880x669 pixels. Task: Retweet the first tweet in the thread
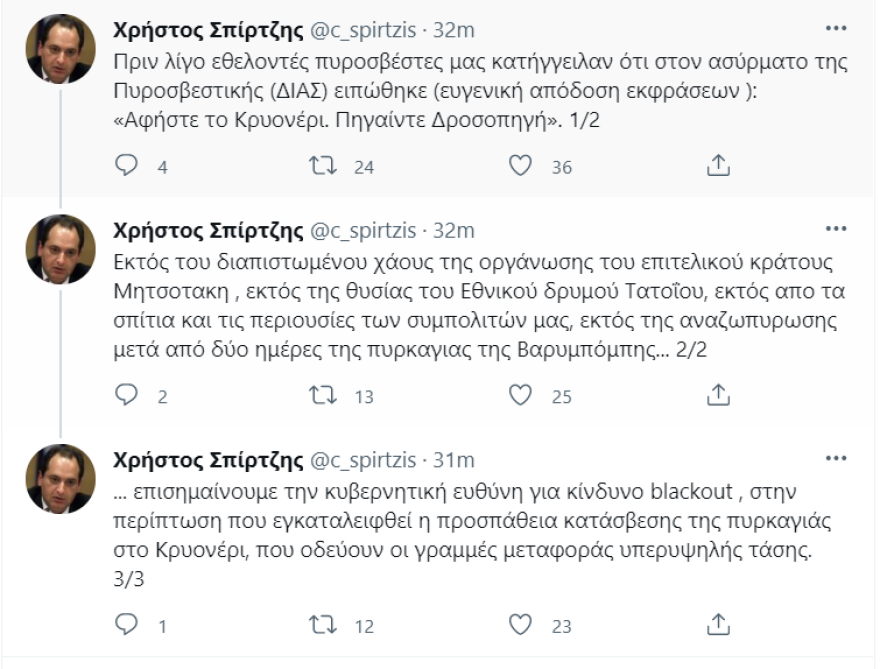pos(320,166)
